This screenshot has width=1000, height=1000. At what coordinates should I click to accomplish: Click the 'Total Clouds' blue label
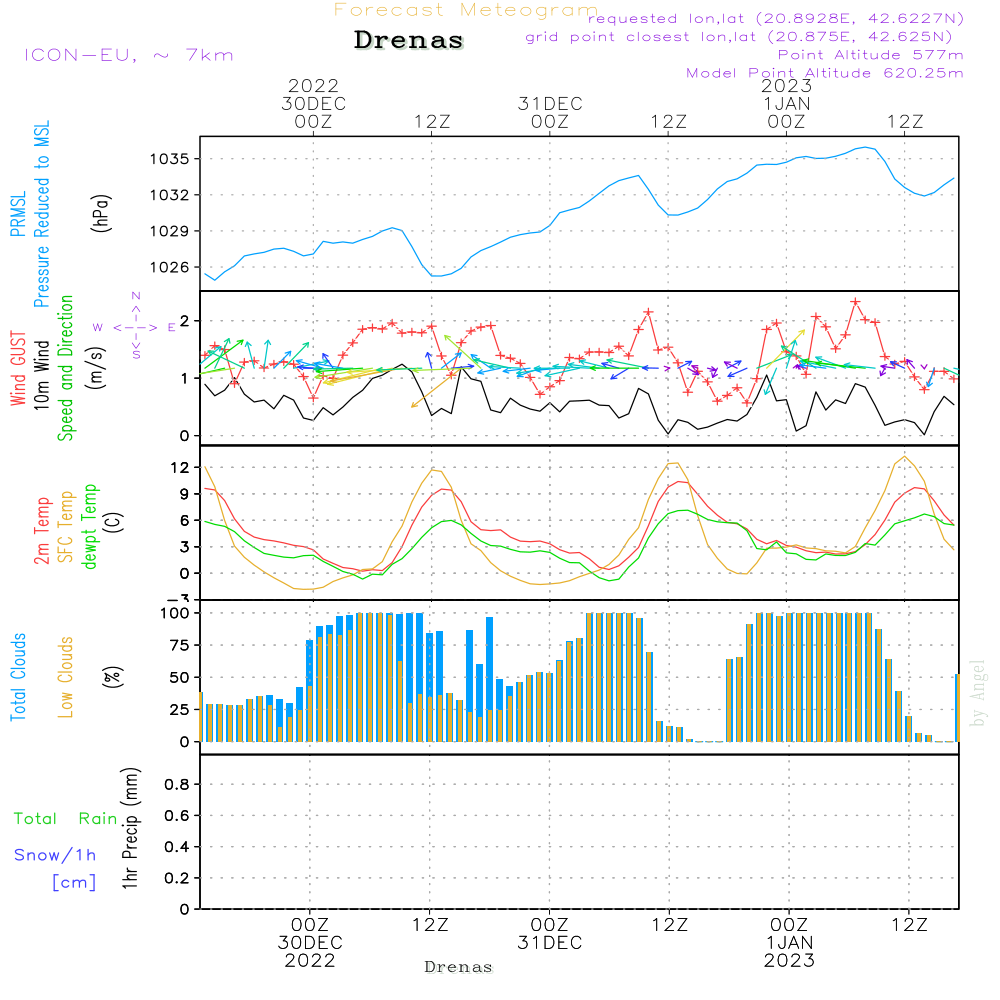pyautogui.click(x=18, y=677)
